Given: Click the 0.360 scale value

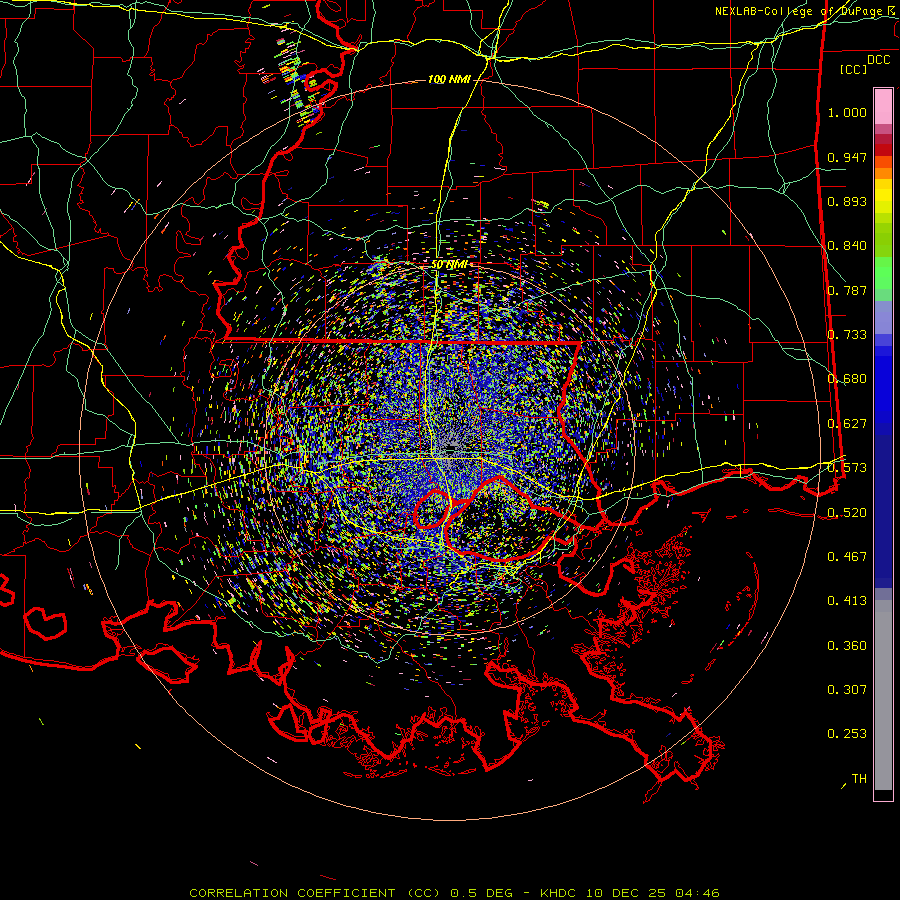Looking at the screenshot, I should coord(847,646).
